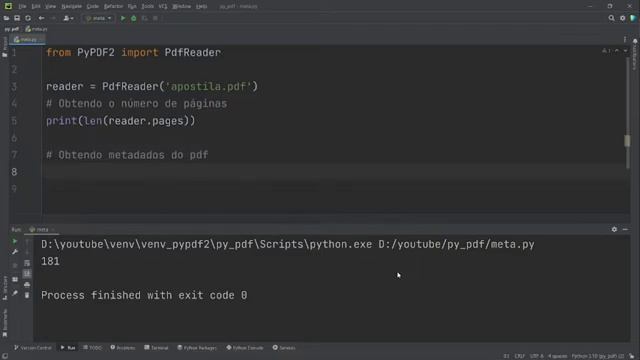The image size is (640, 360).
Task: Click the layout icon in Run panel
Action: [x=15, y=280]
